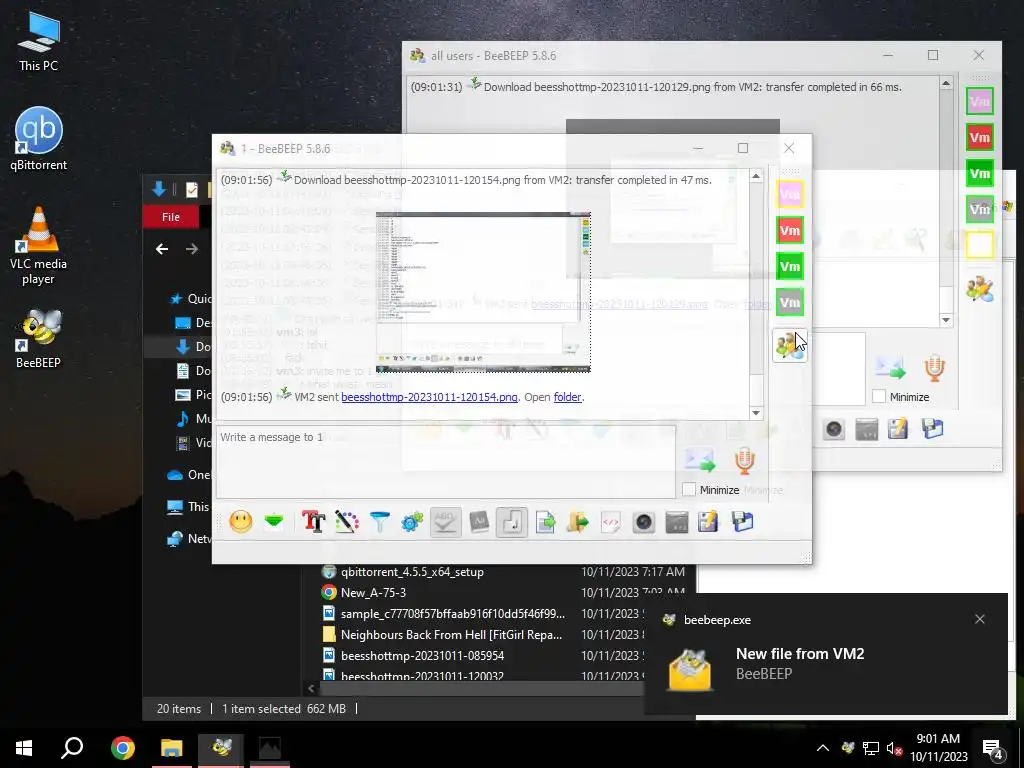Click the green preset message arrow icon
1024x768 pixels.
point(274,521)
